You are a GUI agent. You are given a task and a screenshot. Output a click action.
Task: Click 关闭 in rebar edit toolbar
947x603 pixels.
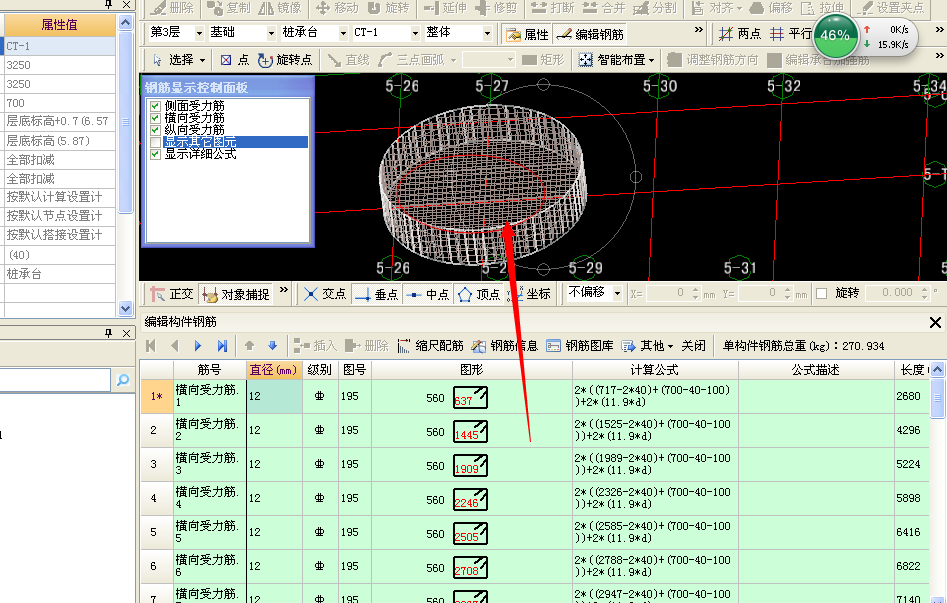pyautogui.click(x=693, y=346)
